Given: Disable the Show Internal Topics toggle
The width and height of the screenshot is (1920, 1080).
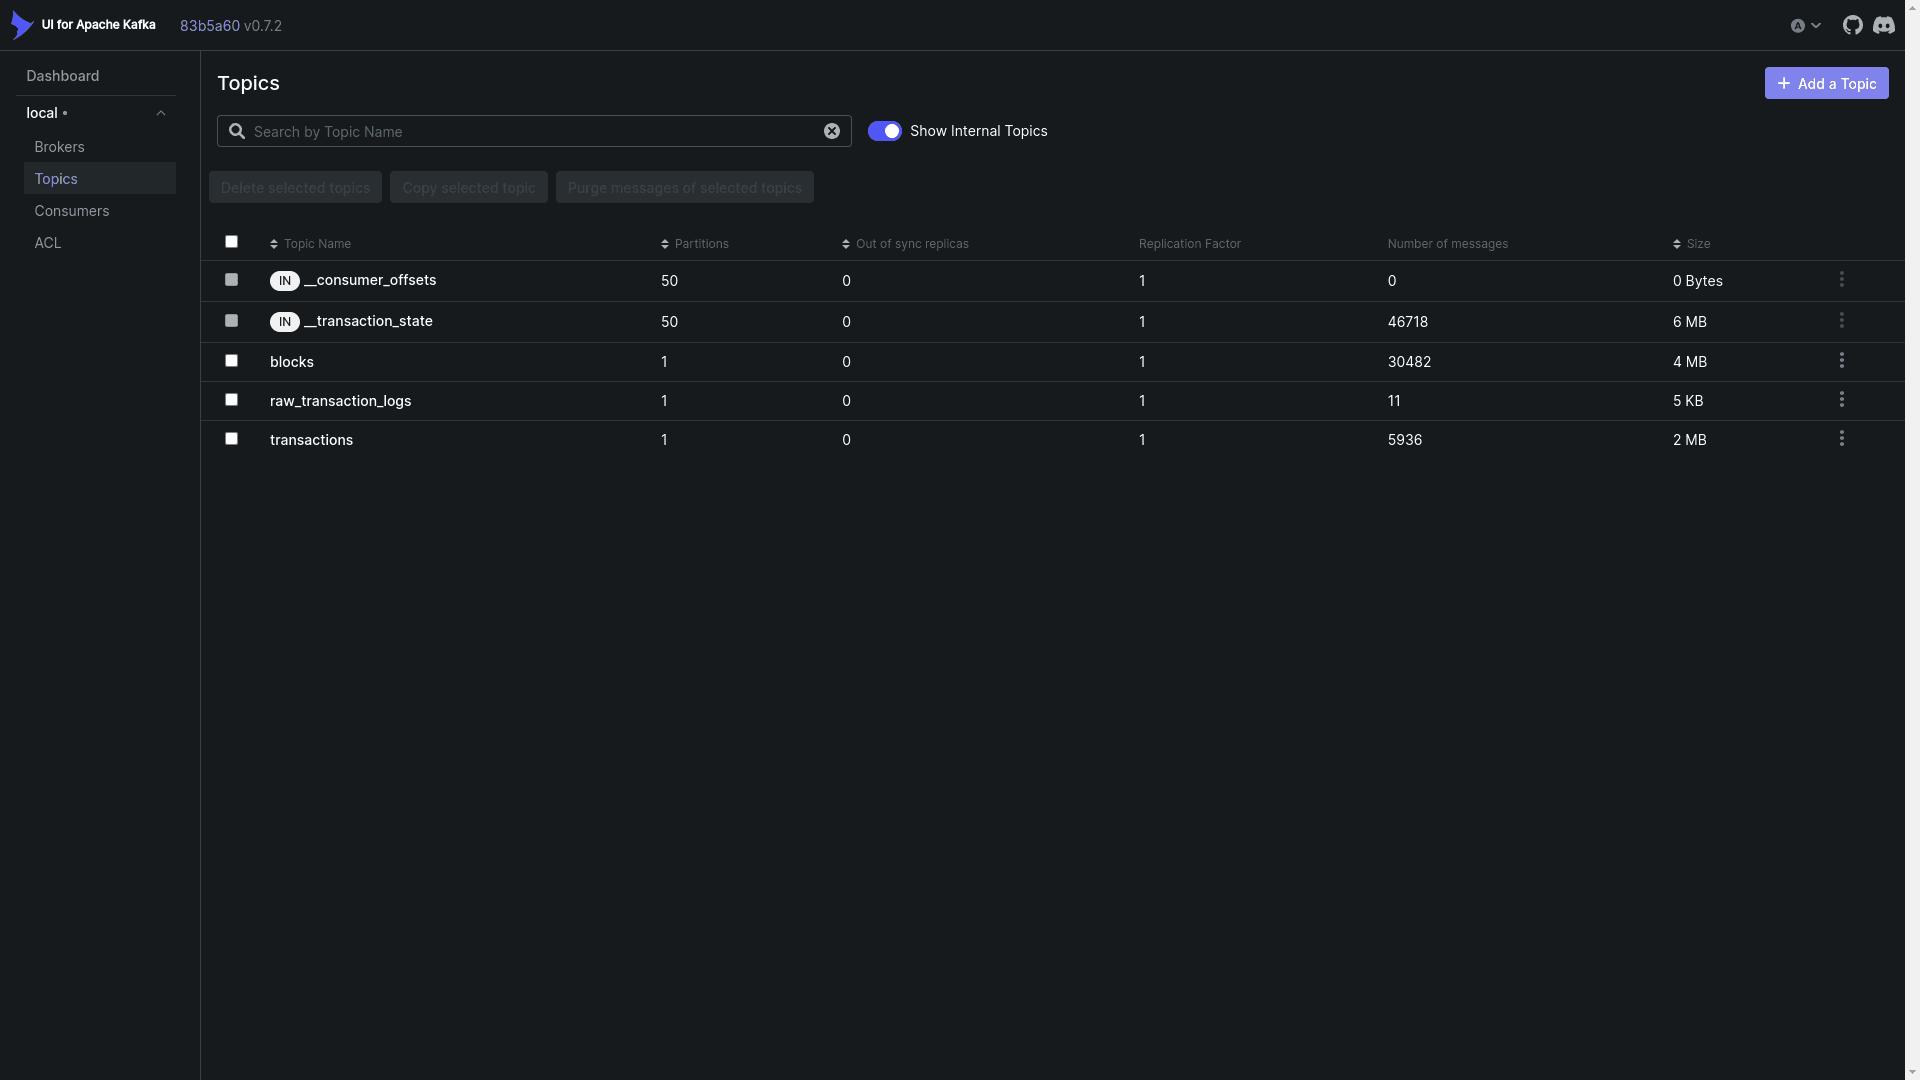Looking at the screenshot, I should (x=885, y=131).
